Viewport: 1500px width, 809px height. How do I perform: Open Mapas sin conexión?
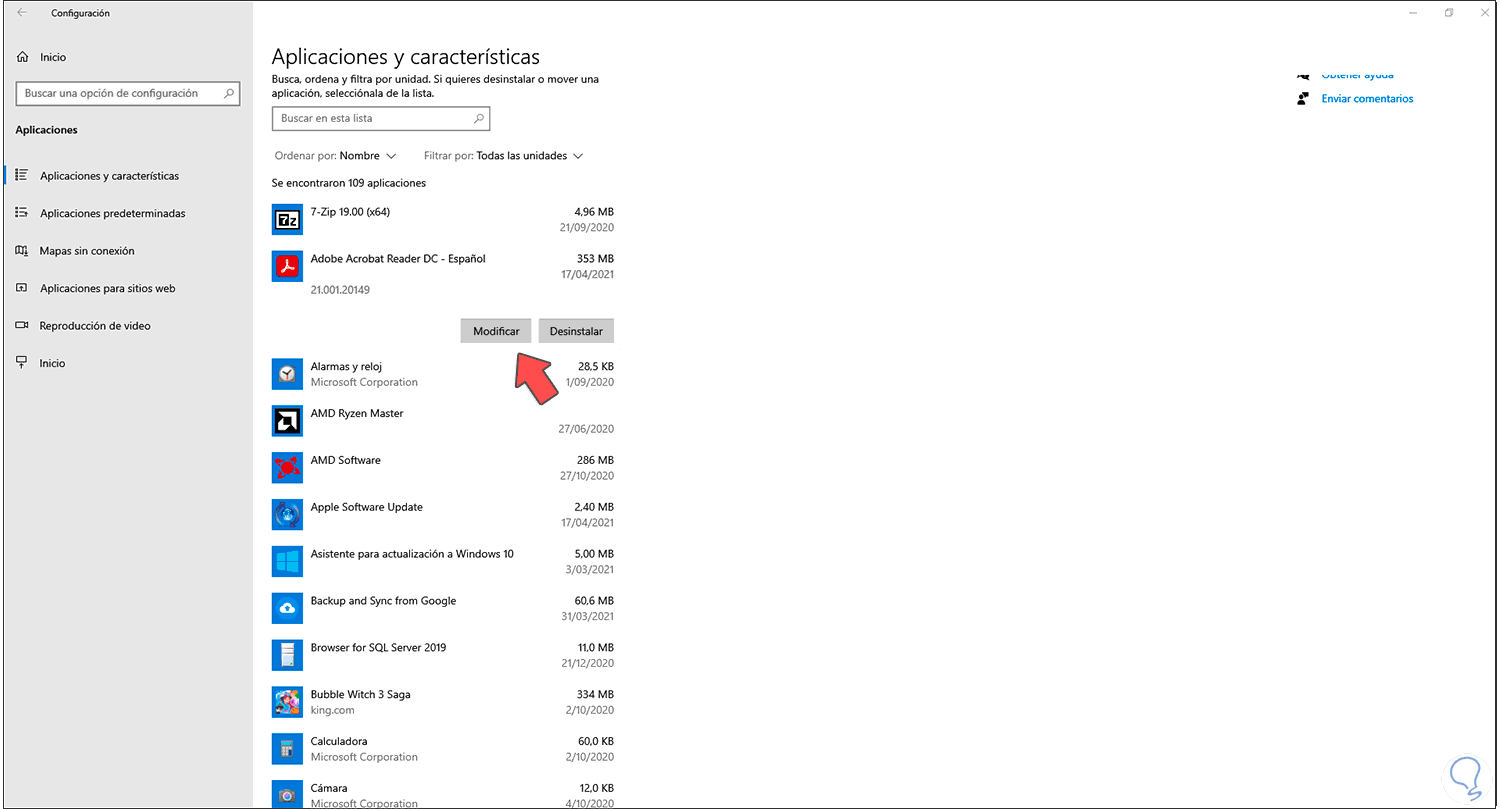click(x=87, y=251)
